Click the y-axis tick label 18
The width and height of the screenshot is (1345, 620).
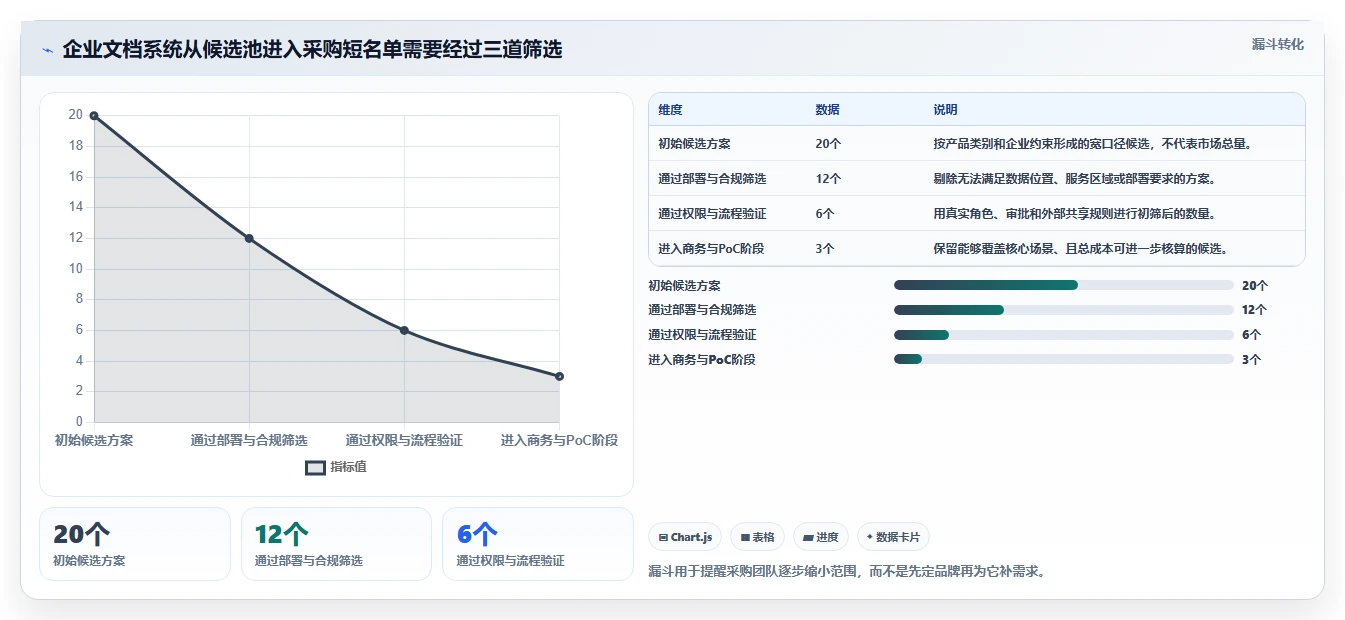[75, 146]
